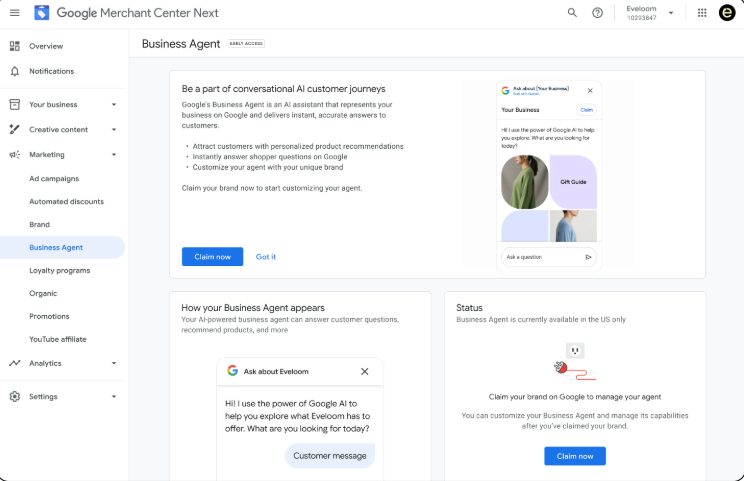Screen dimensions: 744x481
Task: Click the Settings gear icon
Action: pos(14,396)
